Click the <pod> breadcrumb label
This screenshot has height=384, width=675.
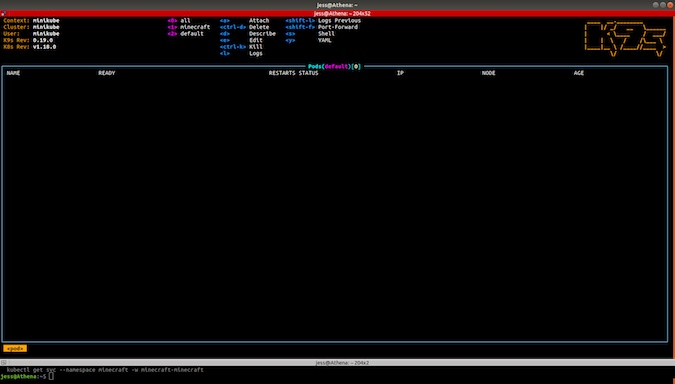[15, 348]
